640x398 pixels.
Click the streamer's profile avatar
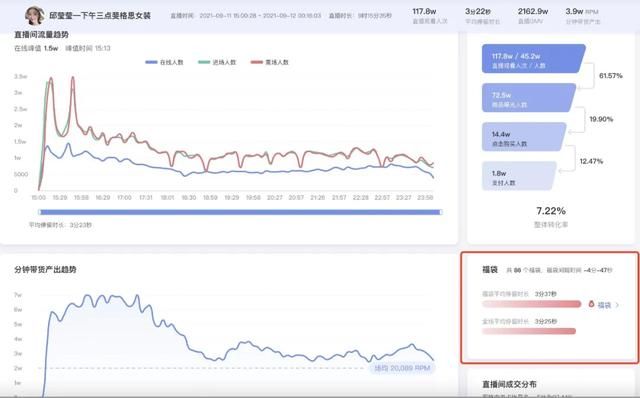(x=34, y=16)
